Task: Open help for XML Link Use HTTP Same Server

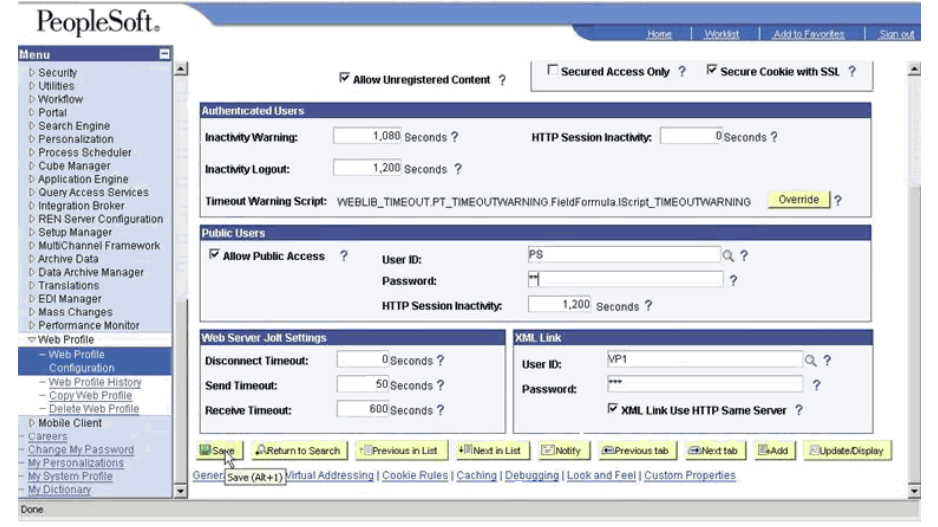Action: click(x=799, y=410)
